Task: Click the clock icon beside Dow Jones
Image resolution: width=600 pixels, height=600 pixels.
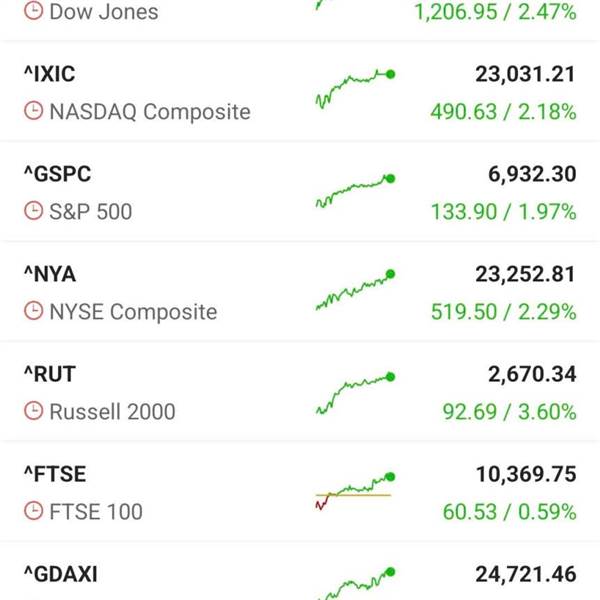Action: [34, 12]
